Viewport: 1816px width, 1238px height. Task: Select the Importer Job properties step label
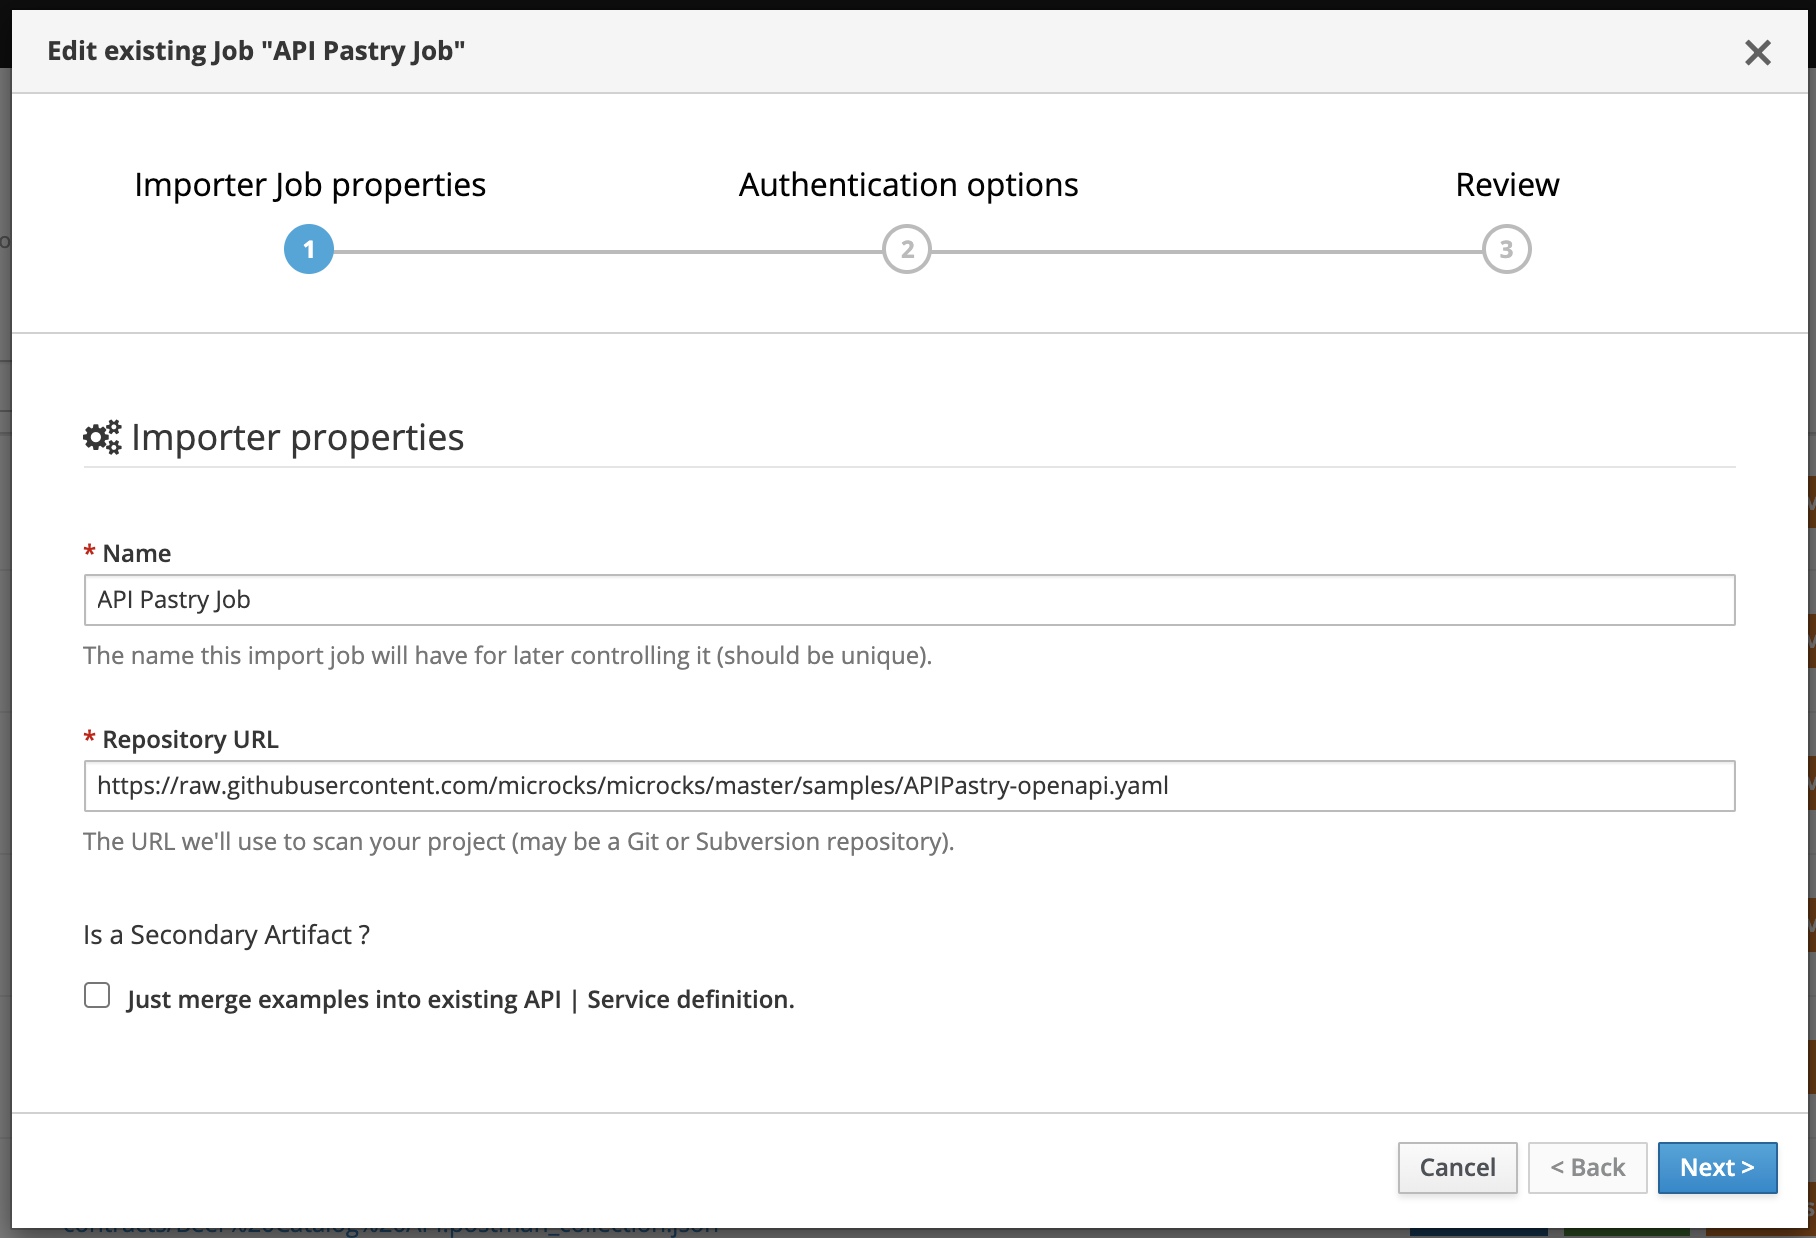click(x=310, y=185)
